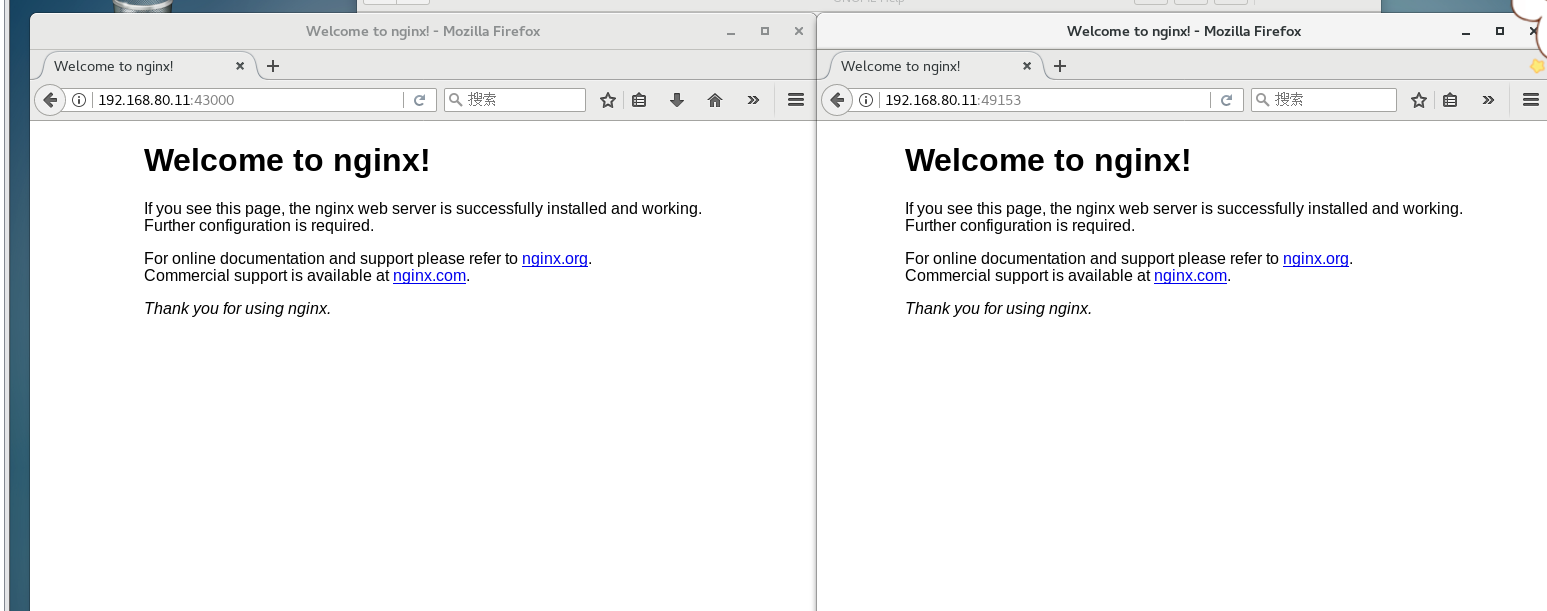Open the home page in left window
The image size is (1547, 611).
point(715,100)
